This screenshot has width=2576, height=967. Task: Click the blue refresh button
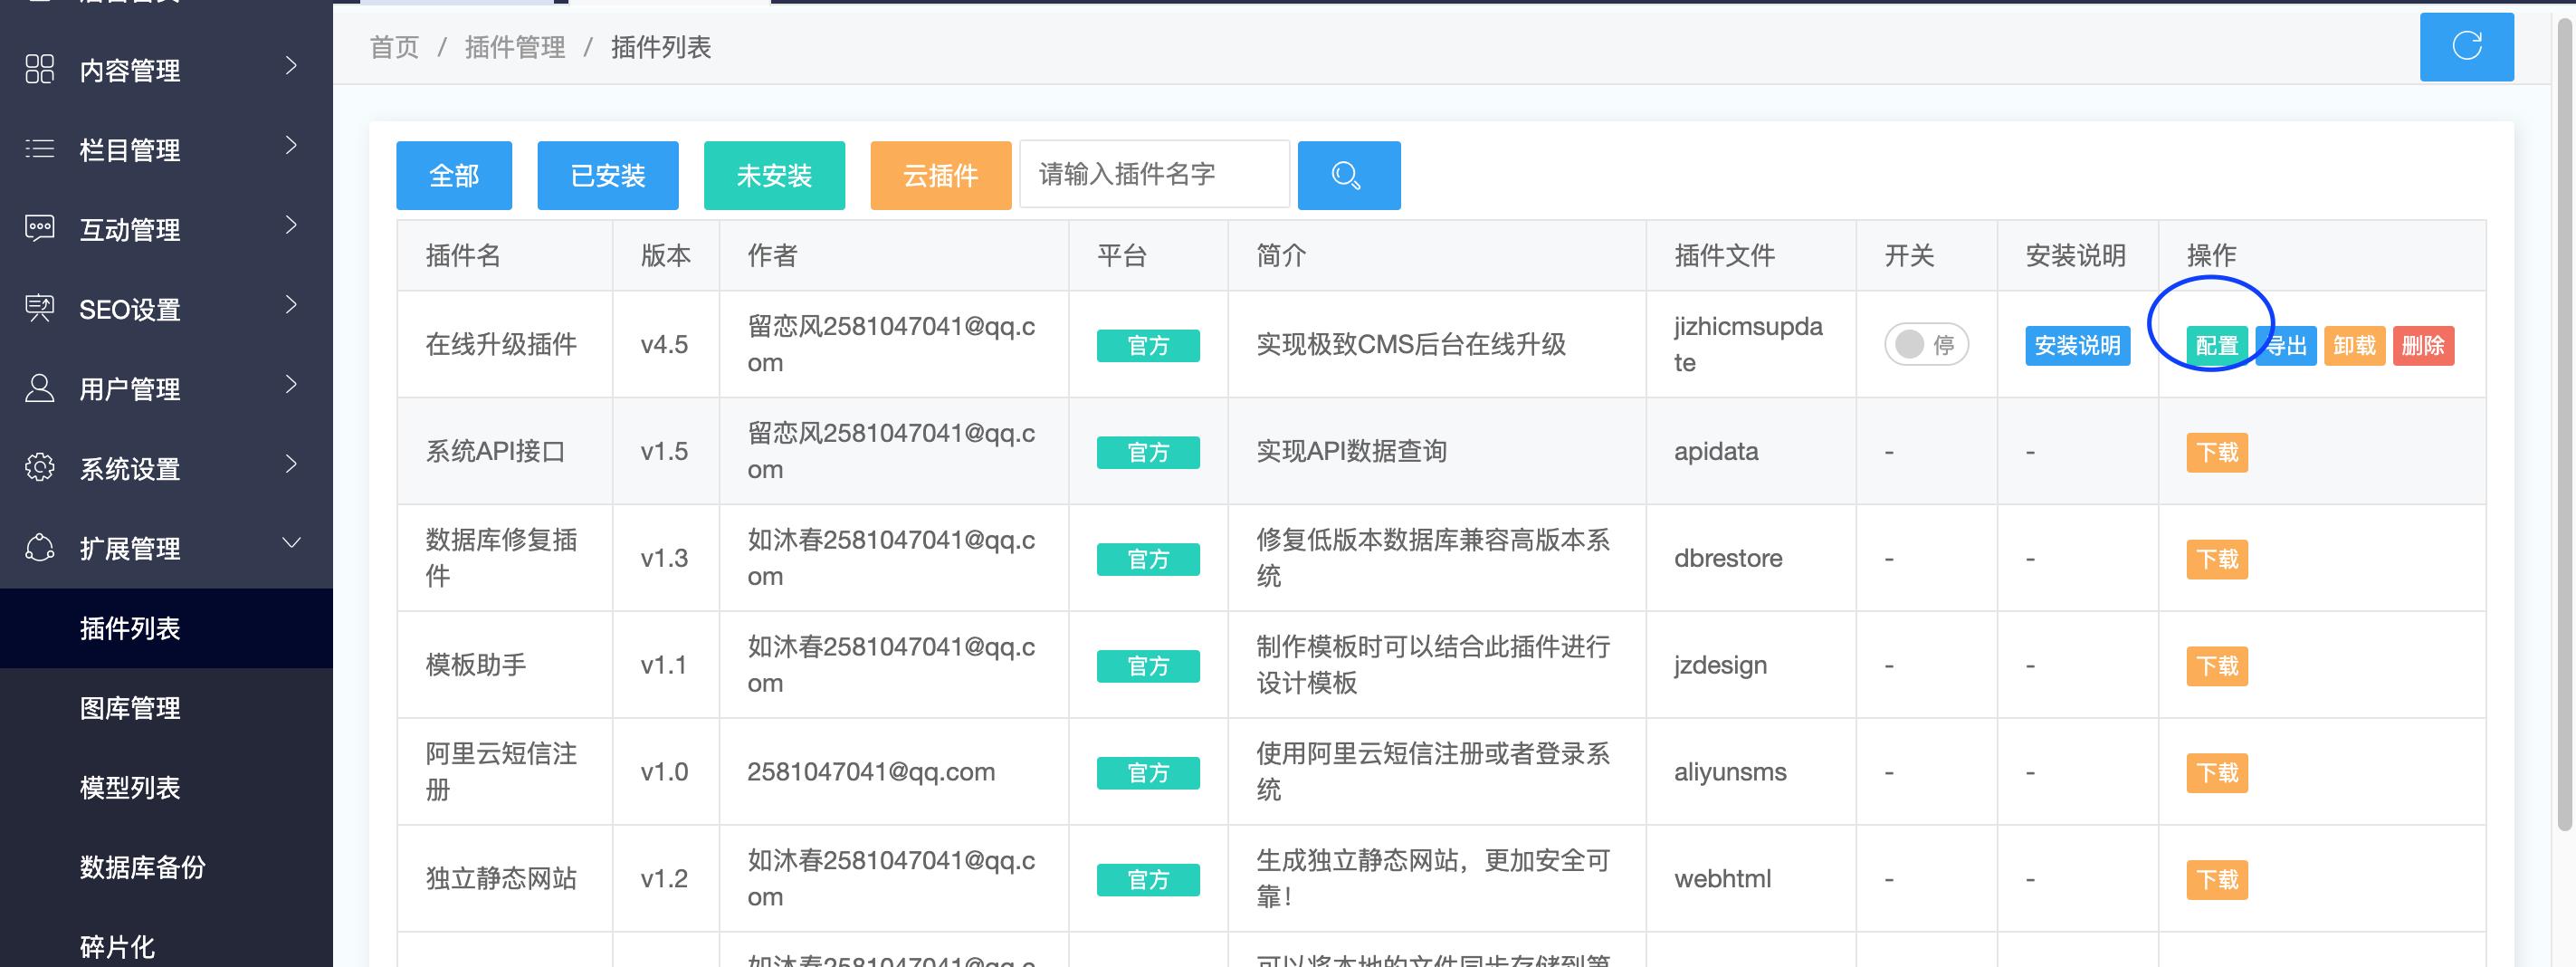coord(2466,46)
